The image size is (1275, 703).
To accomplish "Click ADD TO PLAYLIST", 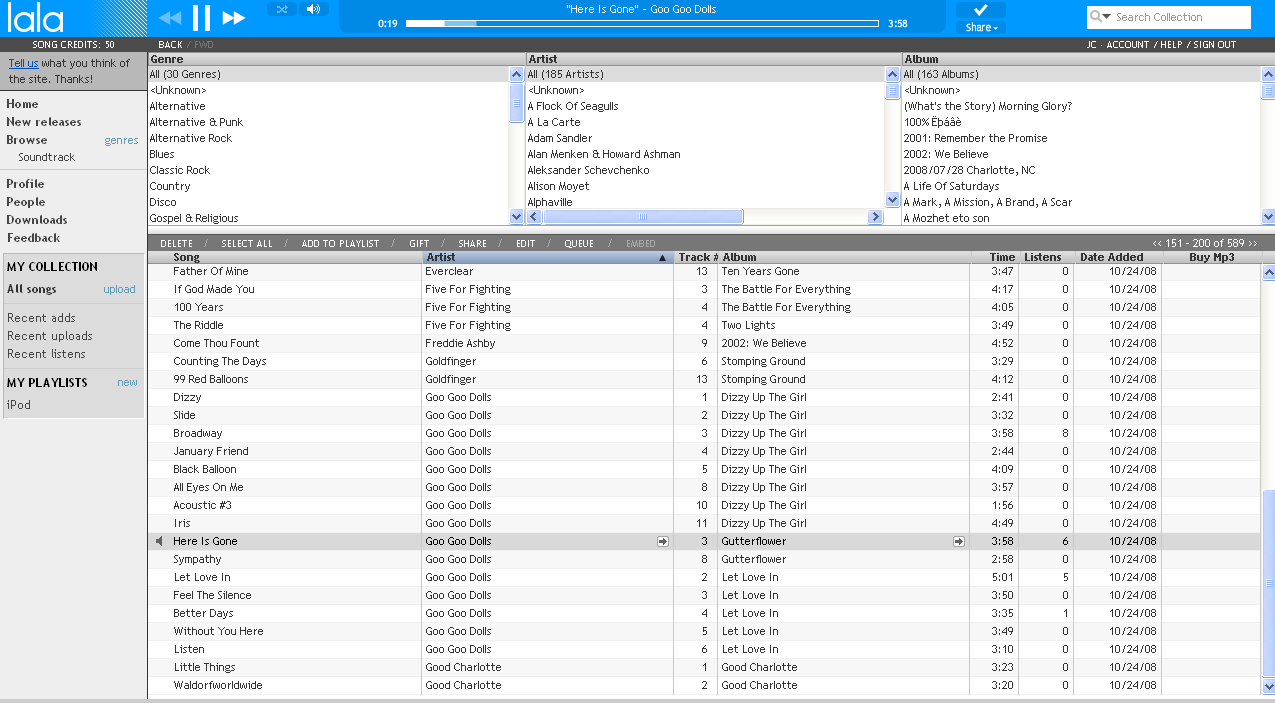I will coord(341,244).
